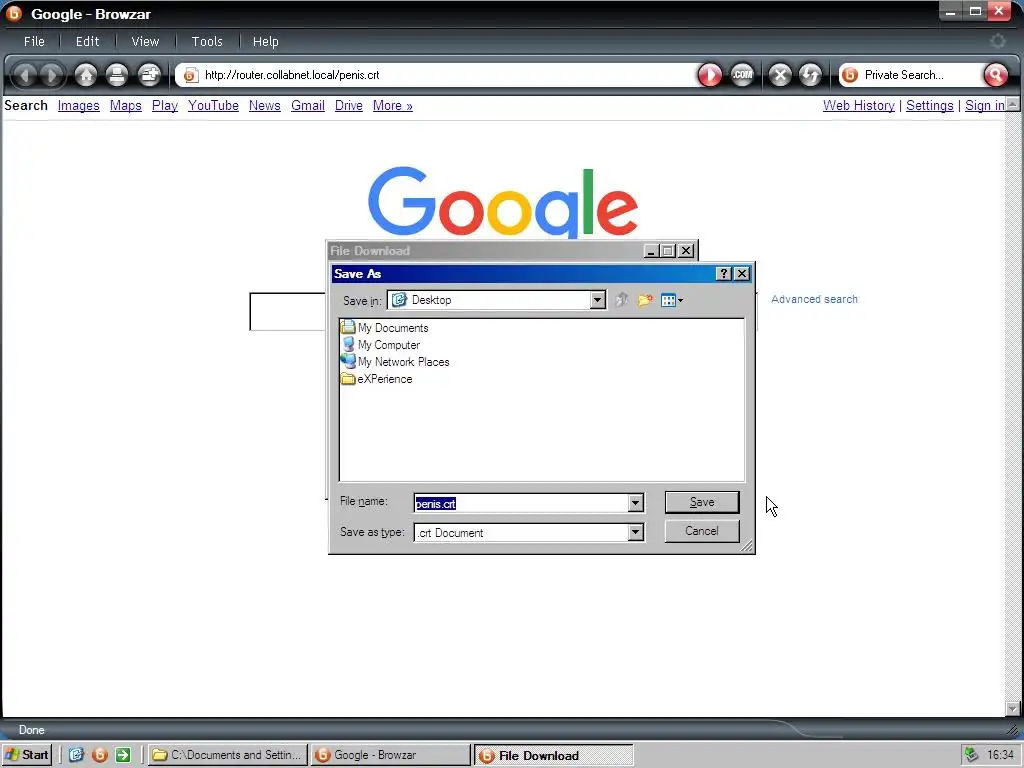Open Google Settings link

tap(929, 105)
